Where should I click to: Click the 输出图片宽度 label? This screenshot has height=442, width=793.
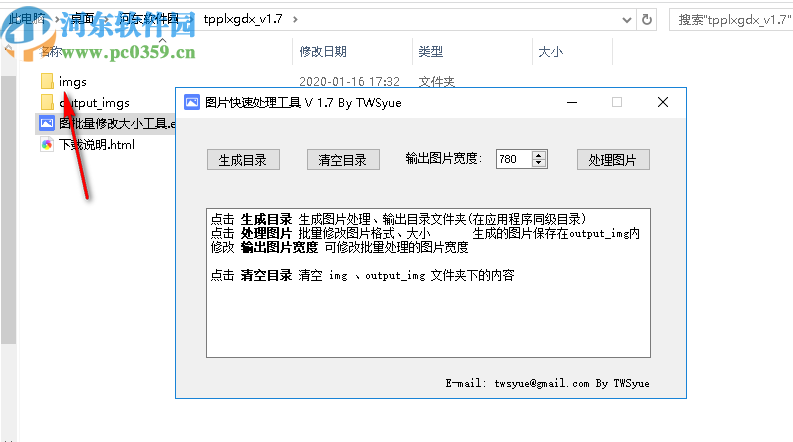(x=444, y=159)
